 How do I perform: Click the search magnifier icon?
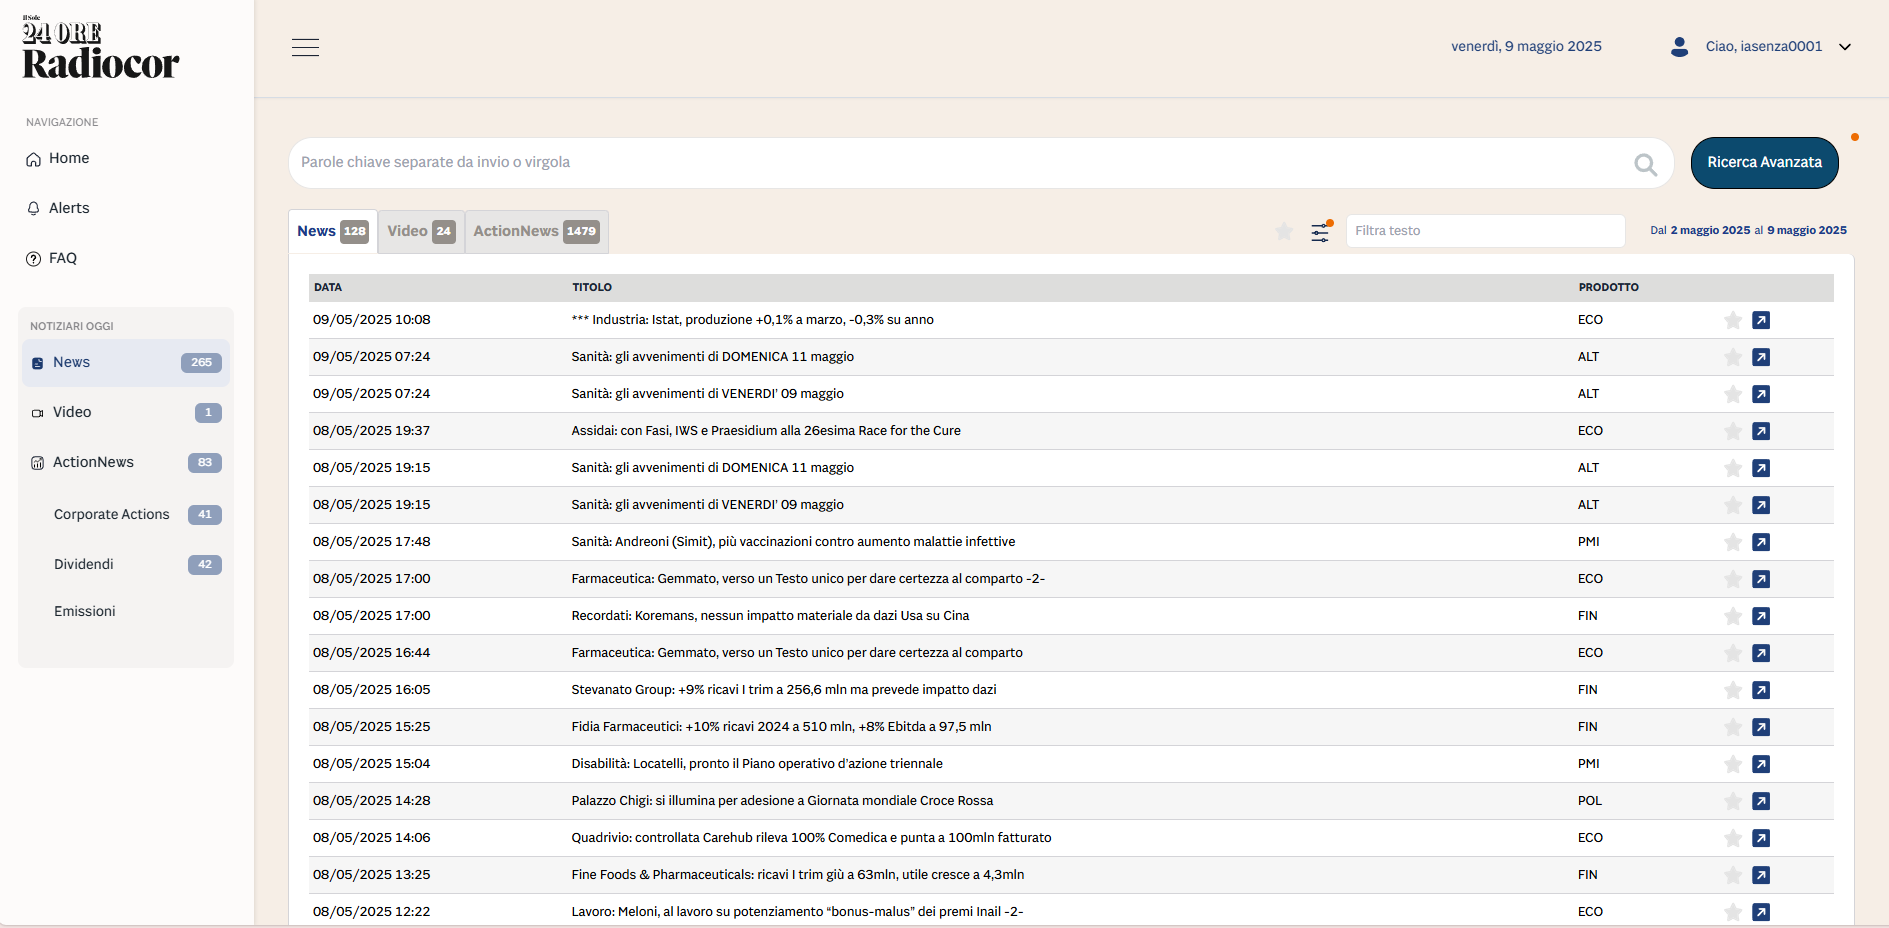1645,164
